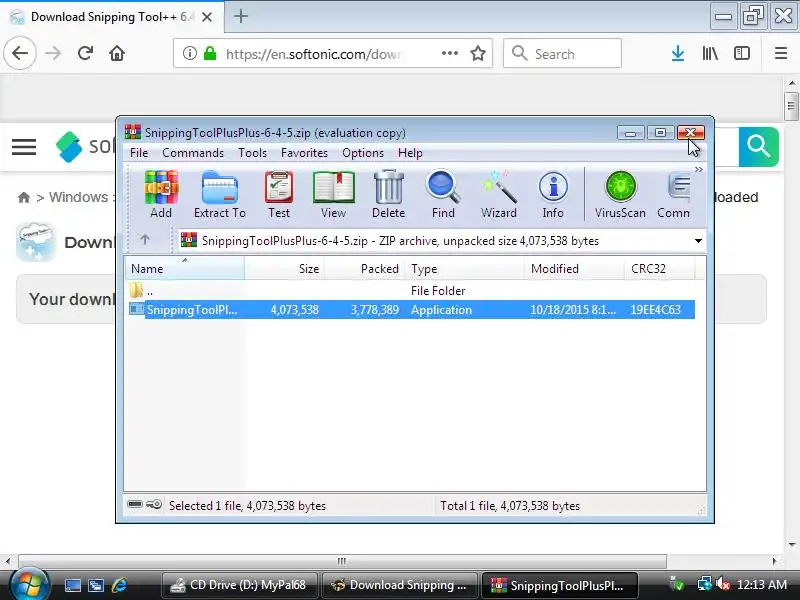Click the Add toolbar icon in WinRAR

(161, 194)
